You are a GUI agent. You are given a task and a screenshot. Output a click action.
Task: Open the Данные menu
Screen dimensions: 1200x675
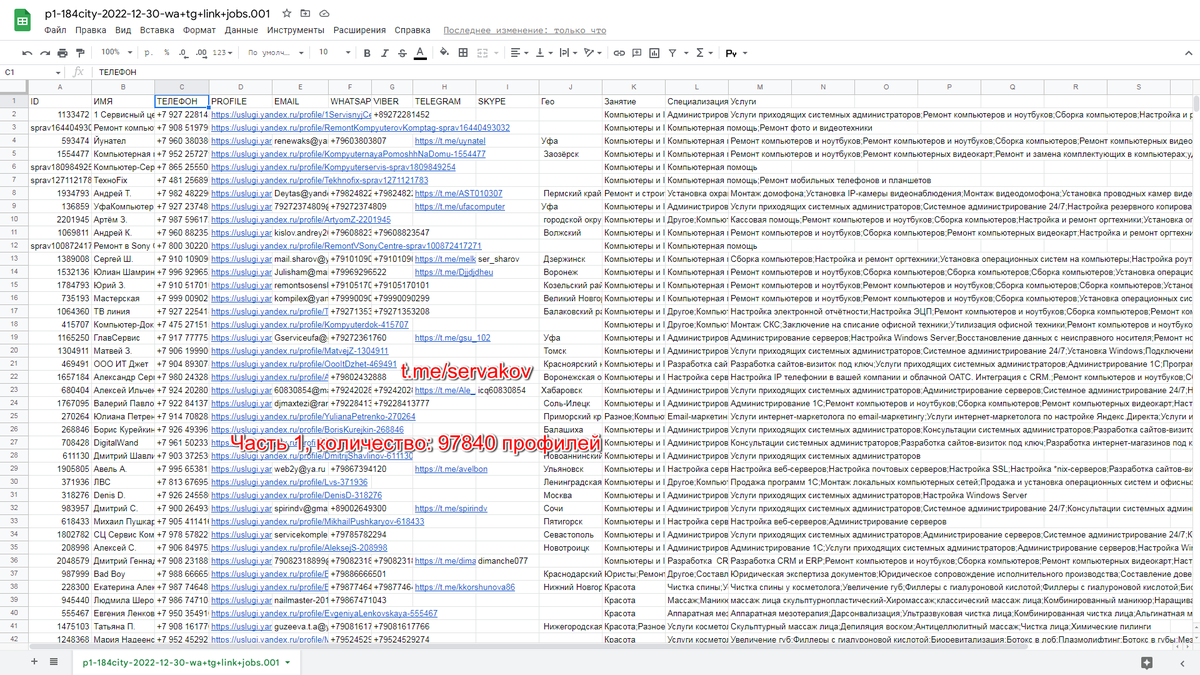point(241,30)
